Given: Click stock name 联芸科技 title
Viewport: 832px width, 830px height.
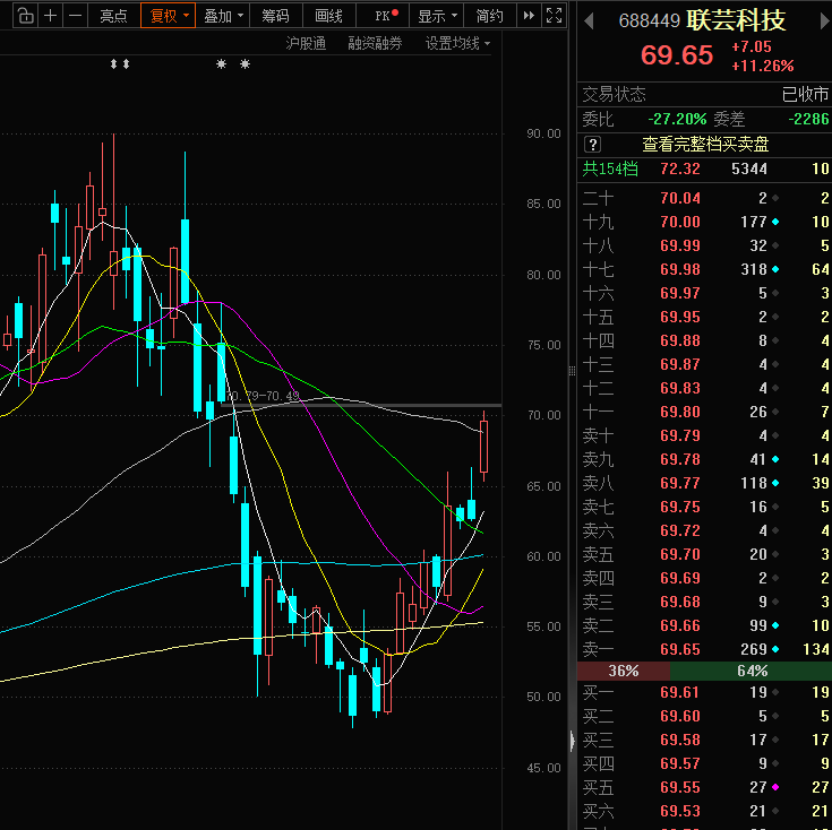Looking at the screenshot, I should 736,20.
